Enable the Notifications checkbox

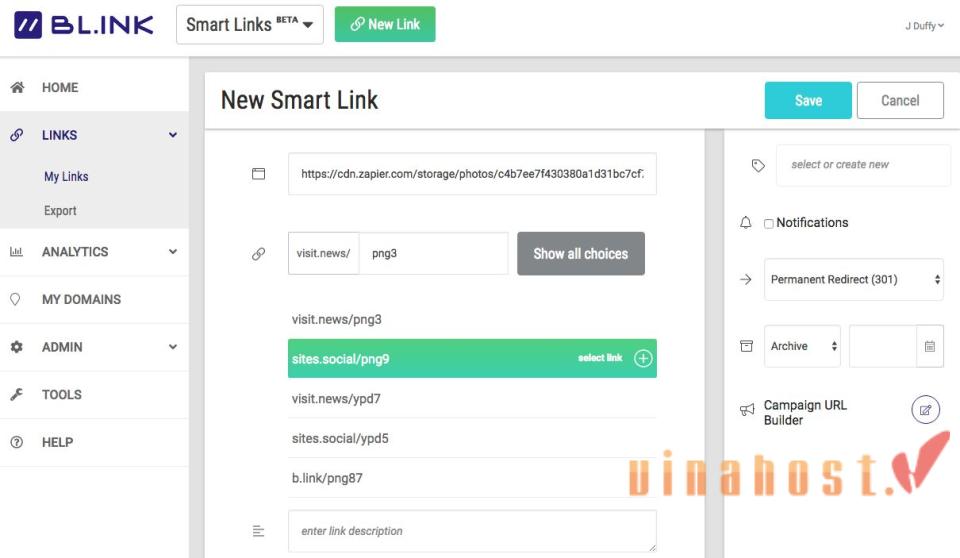[769, 223]
